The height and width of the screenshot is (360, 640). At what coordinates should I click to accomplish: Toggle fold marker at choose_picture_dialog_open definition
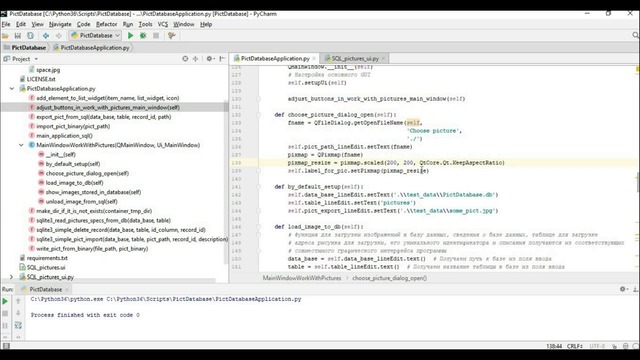pos(258,115)
